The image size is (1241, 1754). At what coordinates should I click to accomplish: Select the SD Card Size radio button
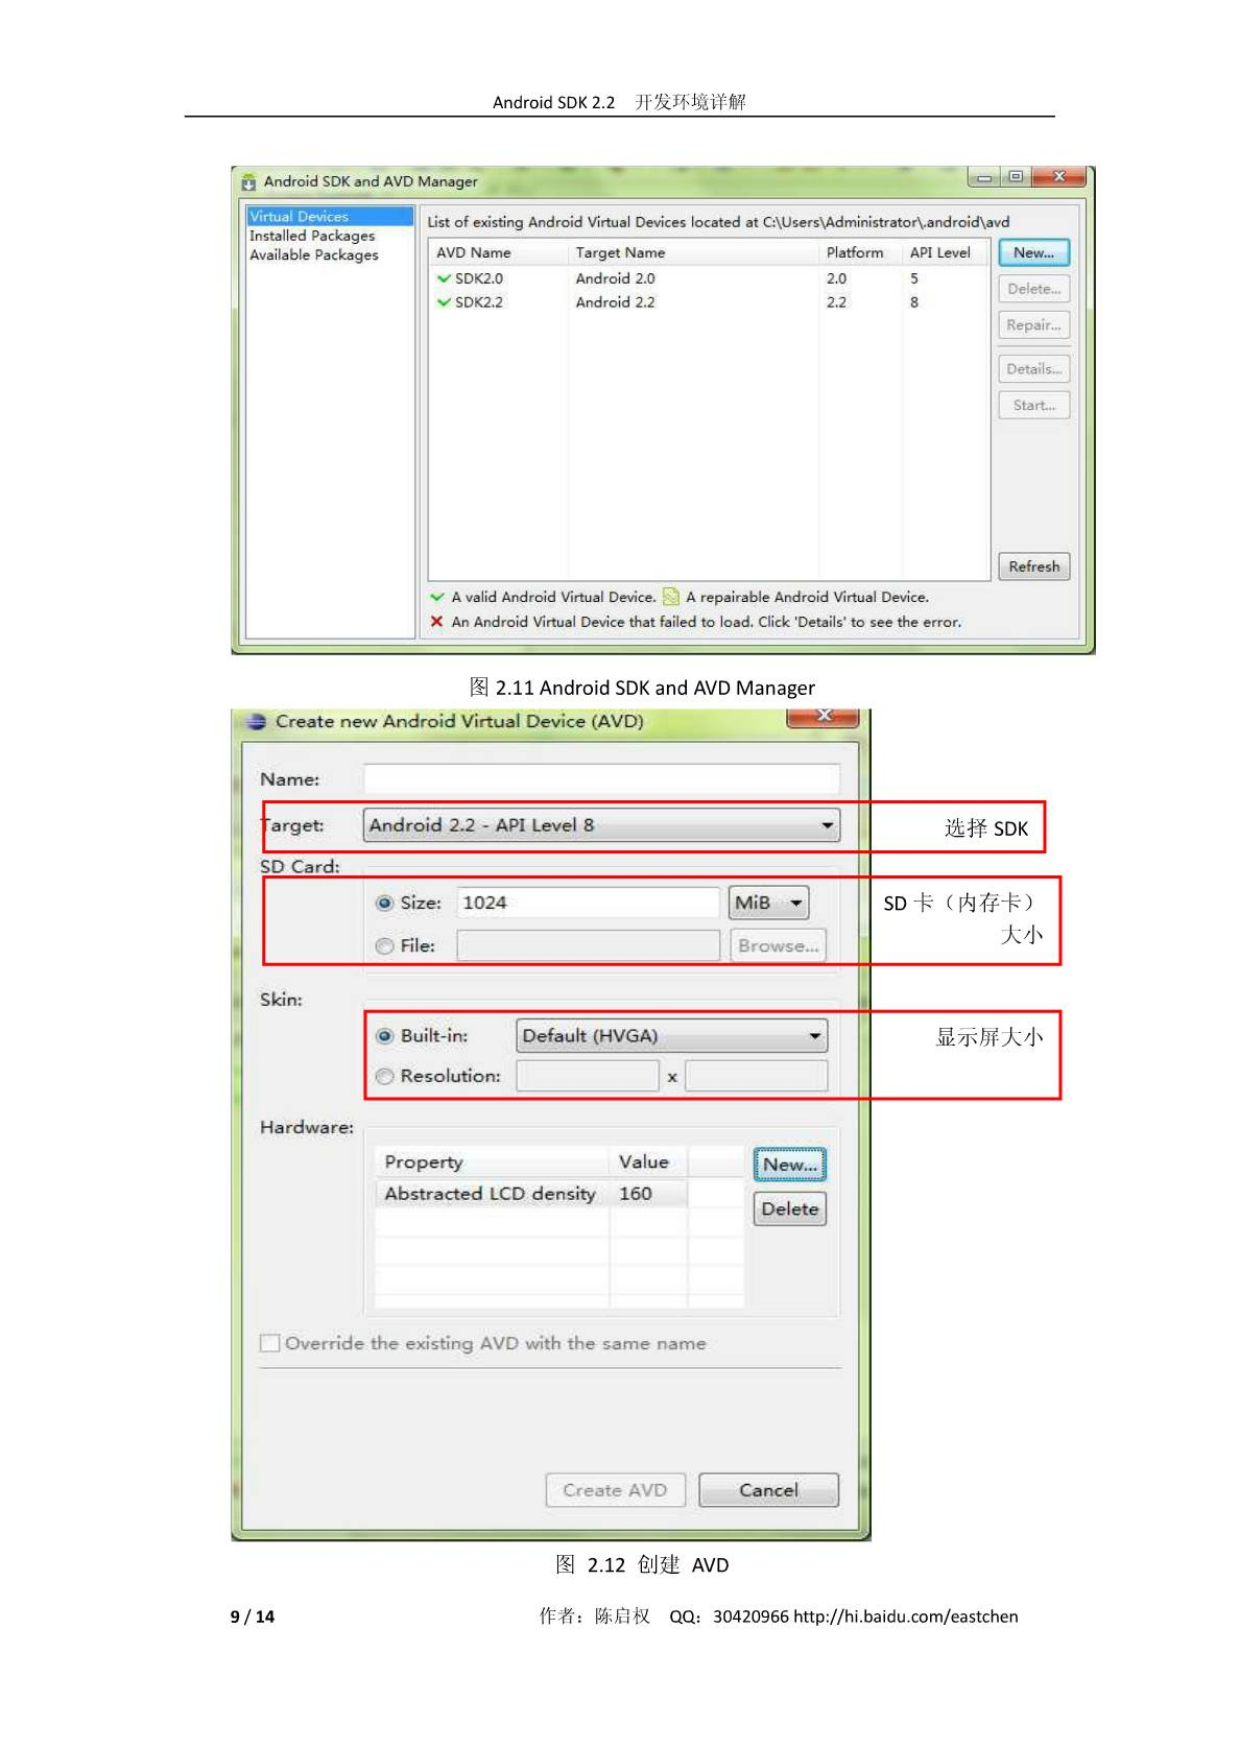pyautogui.click(x=384, y=903)
